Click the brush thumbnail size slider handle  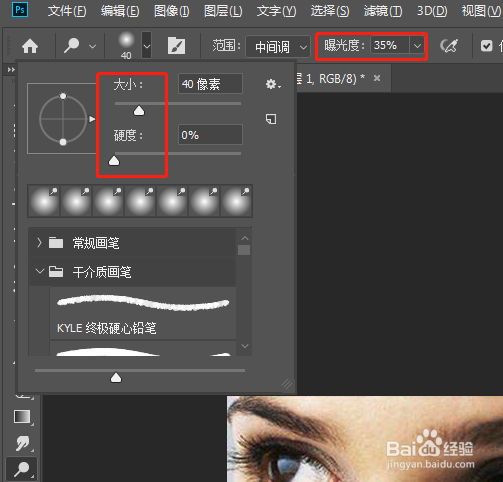coord(116,378)
